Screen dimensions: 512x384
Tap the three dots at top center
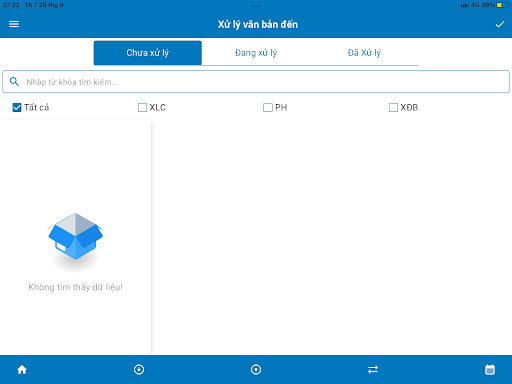click(x=256, y=6)
